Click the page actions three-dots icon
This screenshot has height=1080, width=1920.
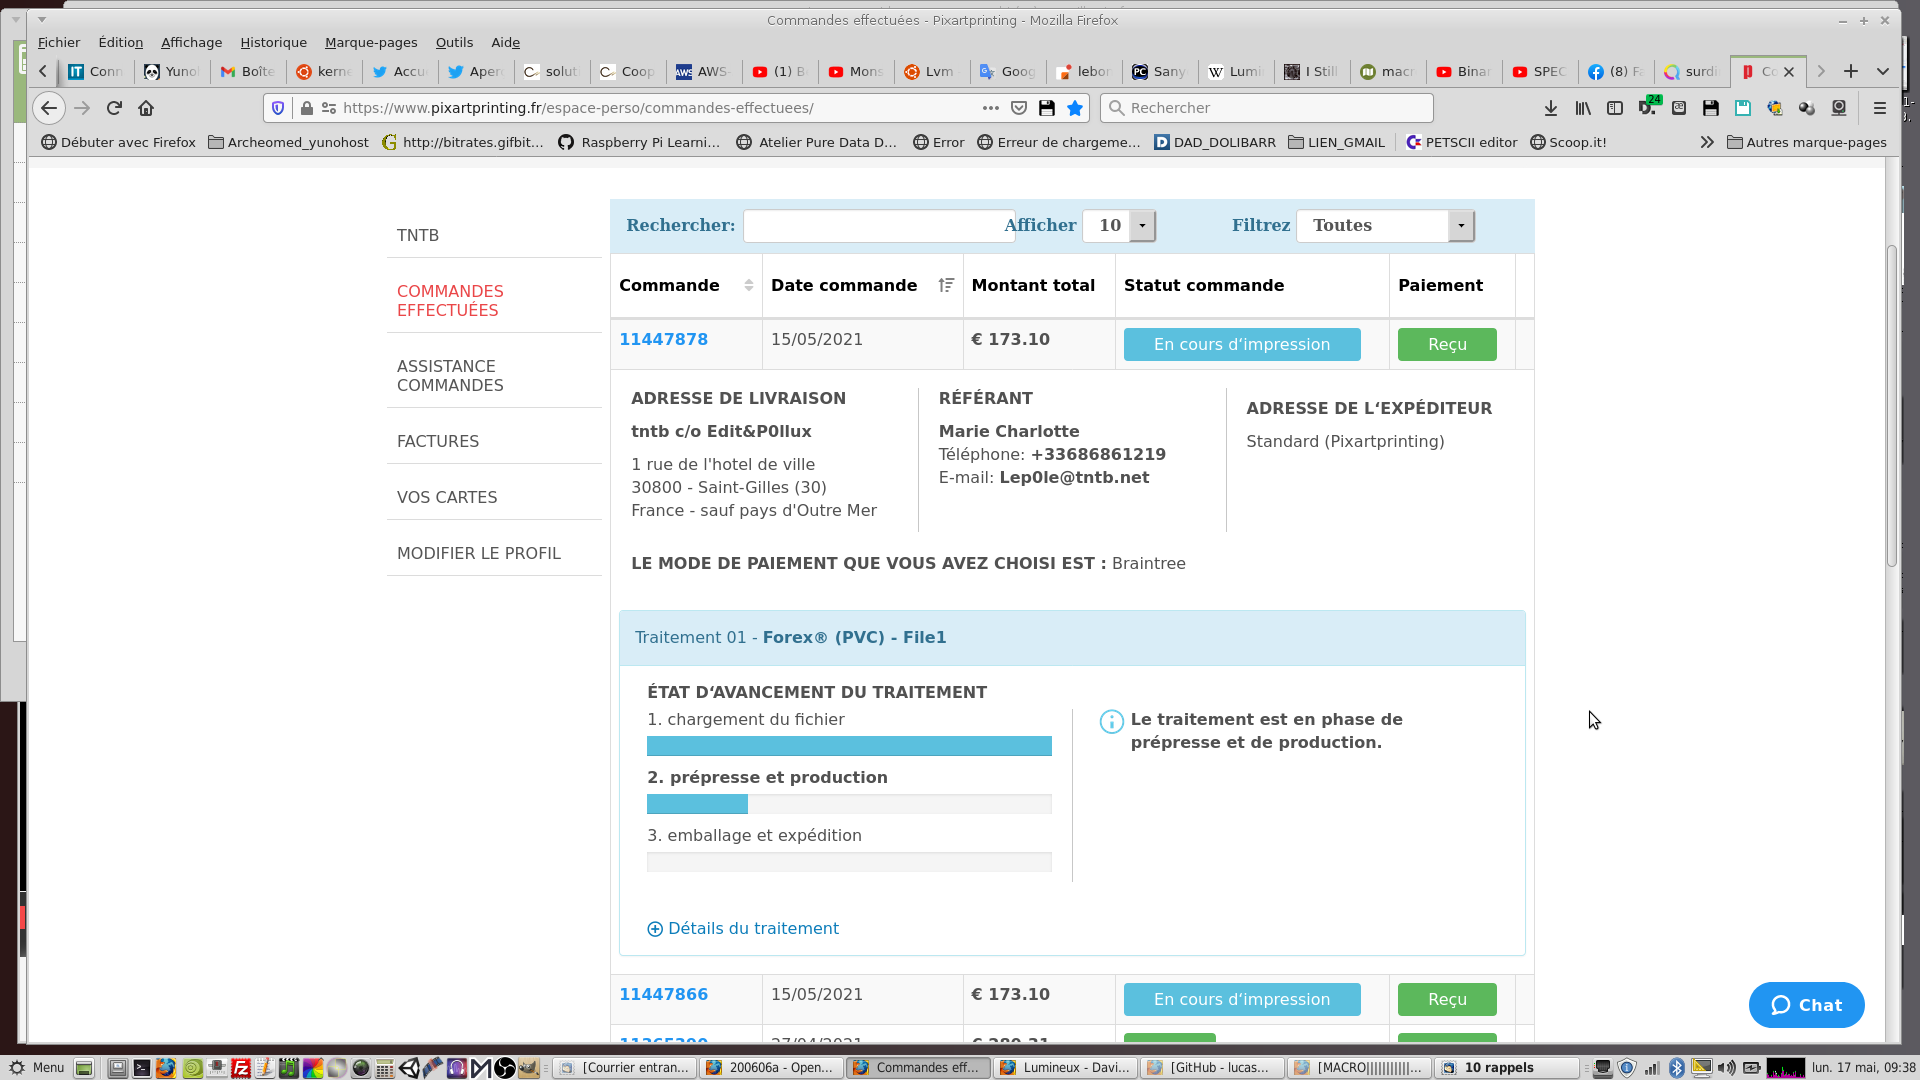990,108
